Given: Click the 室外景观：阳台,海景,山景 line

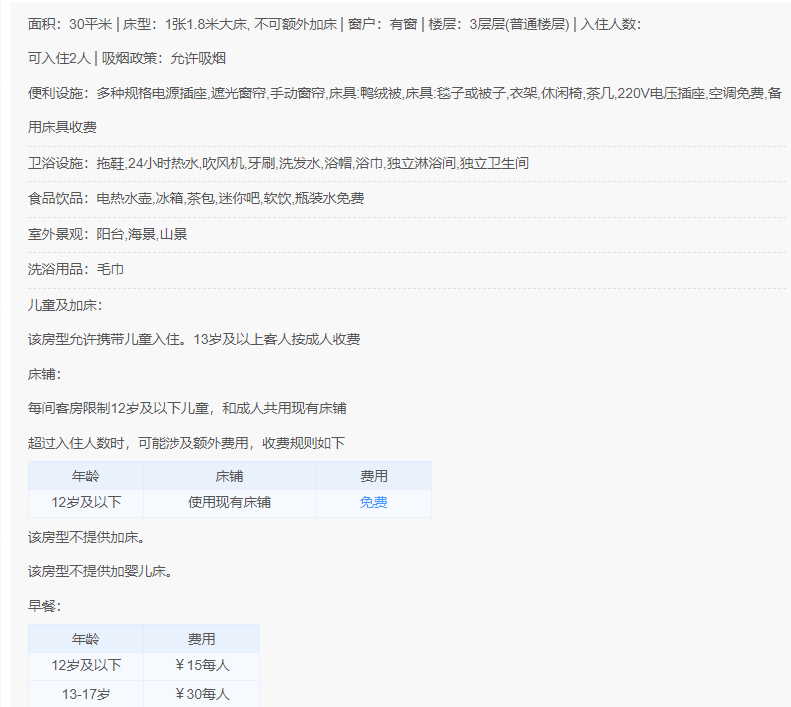Looking at the screenshot, I should [107, 234].
